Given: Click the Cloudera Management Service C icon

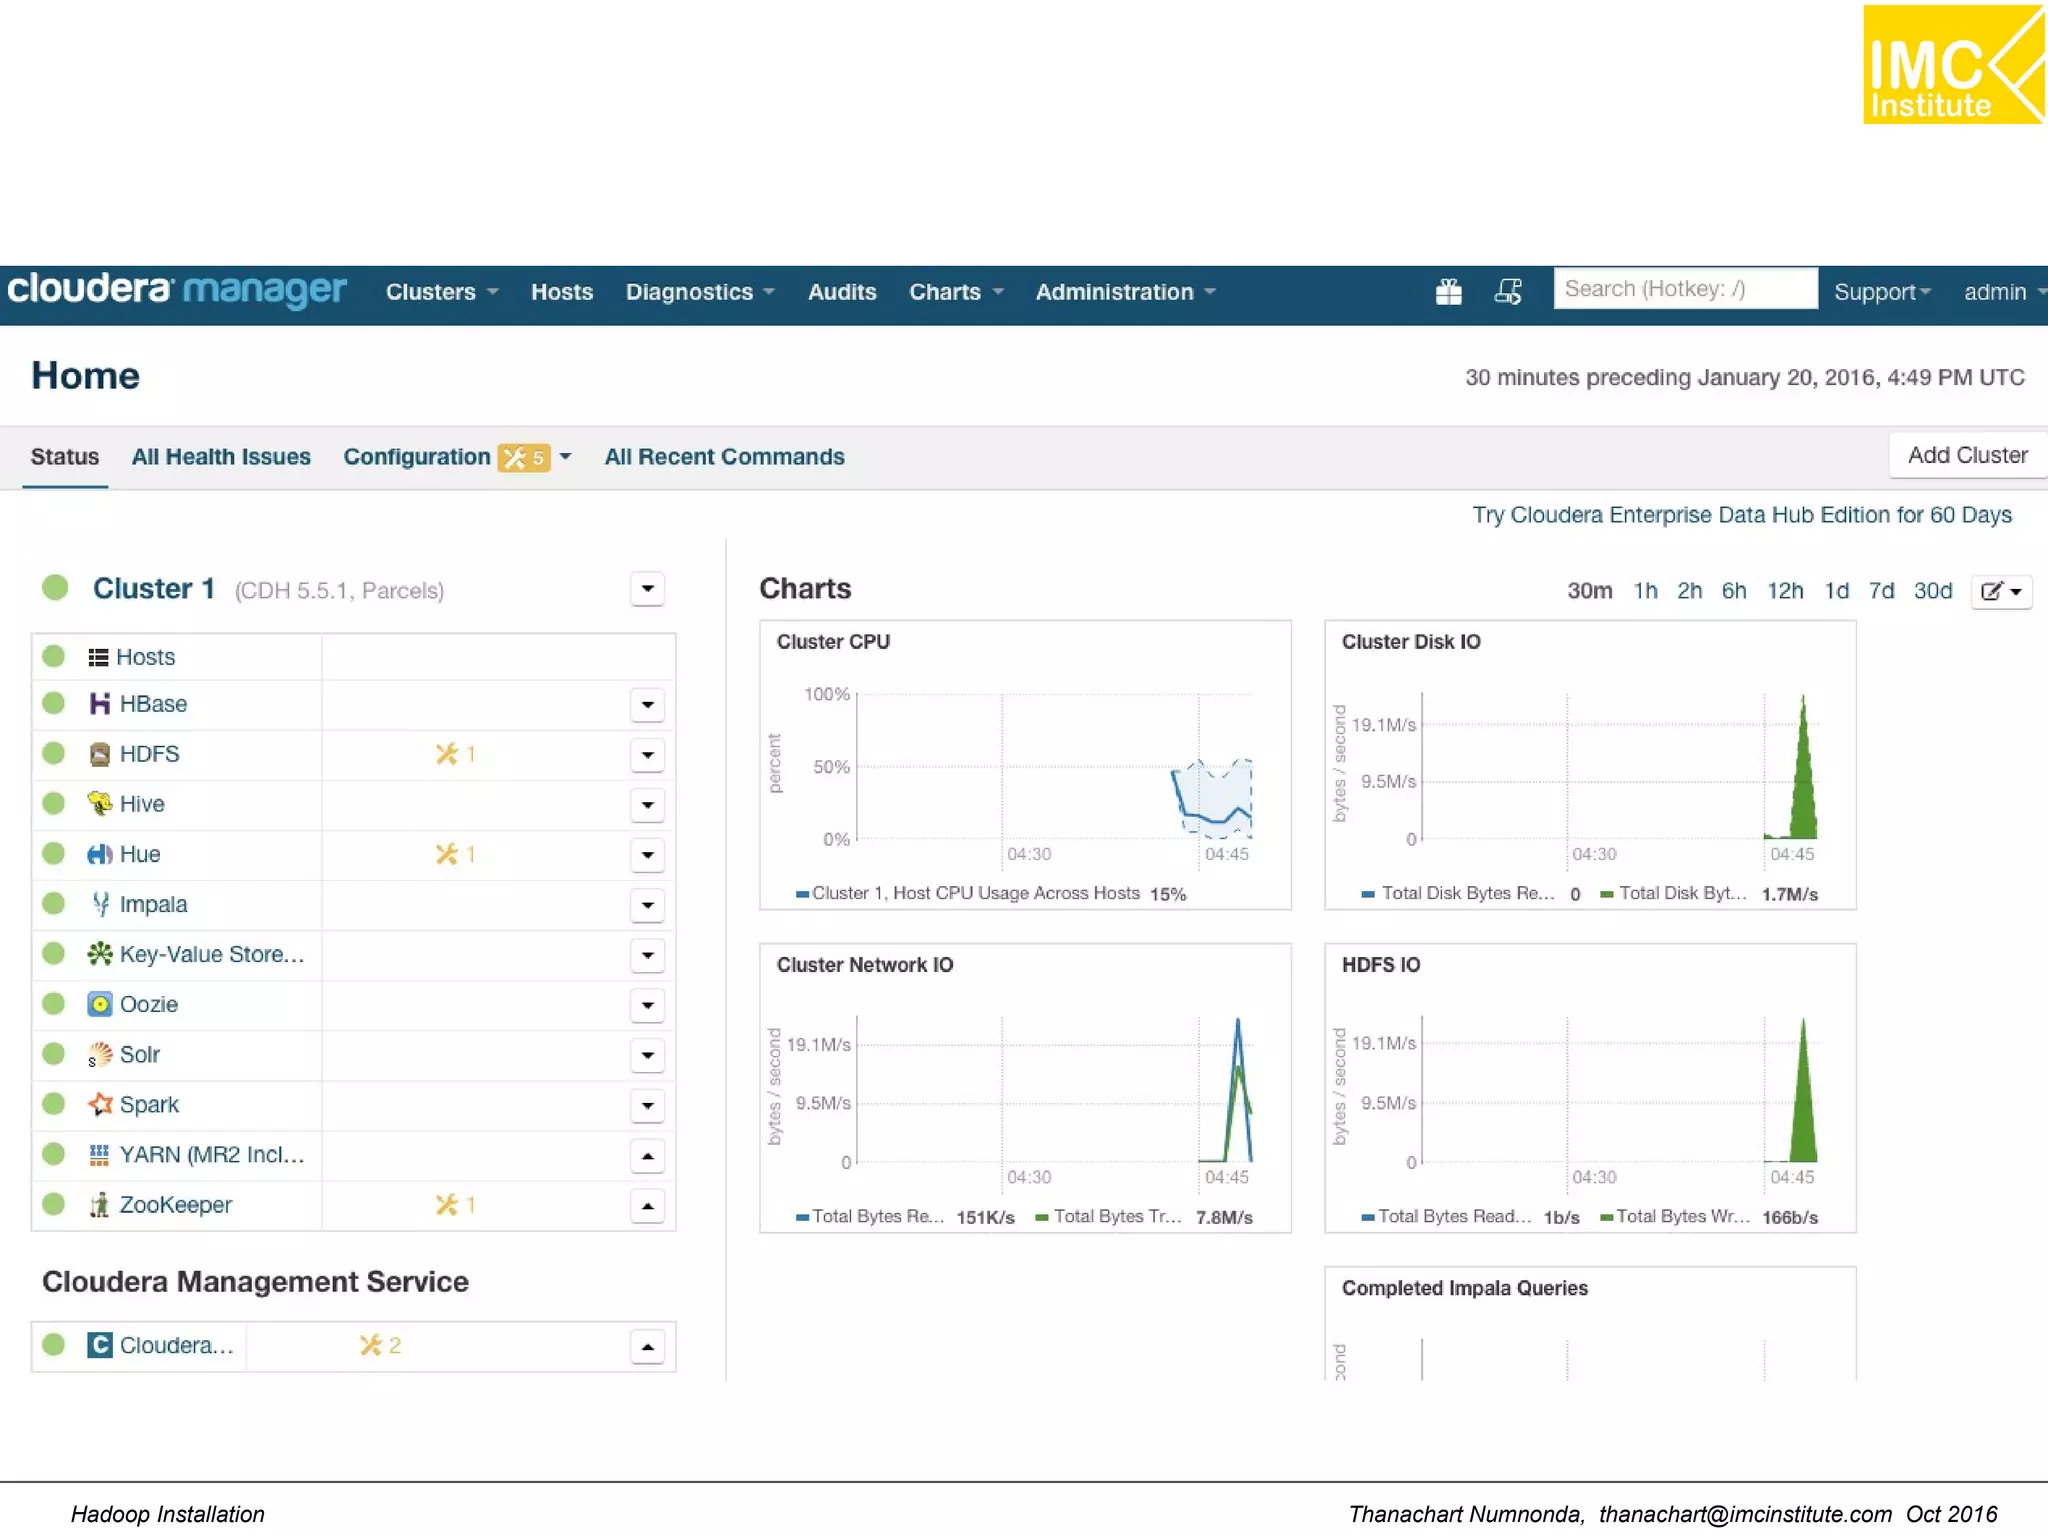Looking at the screenshot, I should tap(99, 1345).
